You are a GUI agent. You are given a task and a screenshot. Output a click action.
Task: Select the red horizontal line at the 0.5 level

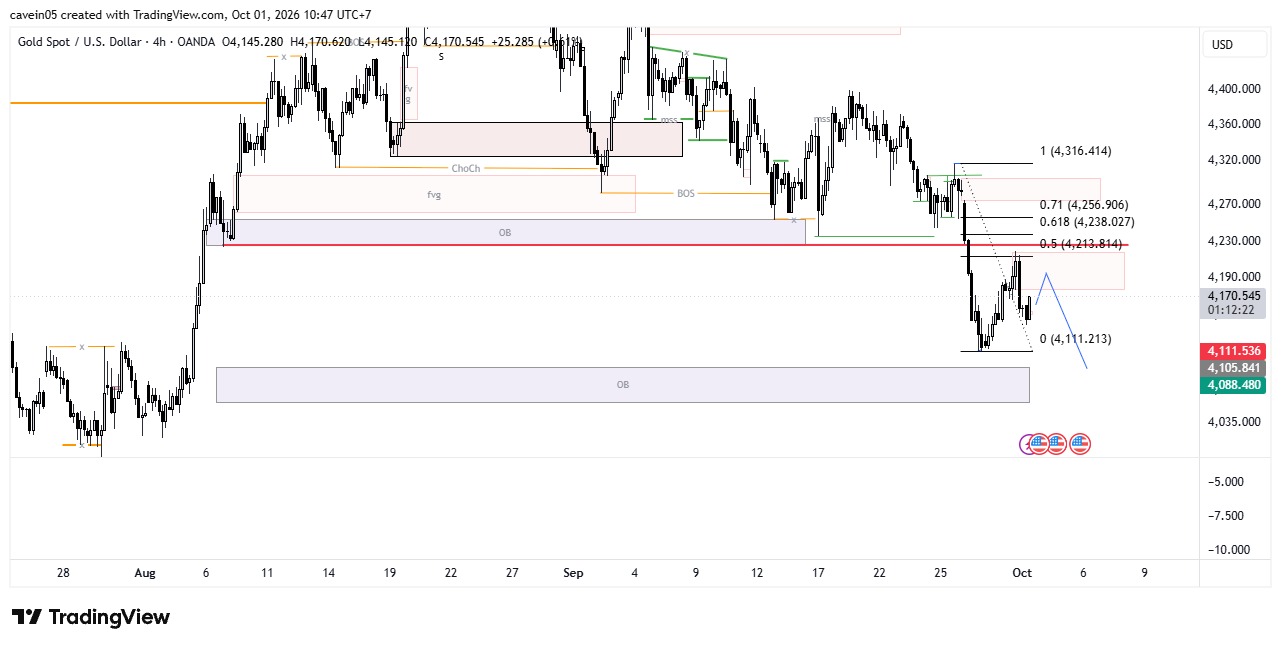(676, 245)
